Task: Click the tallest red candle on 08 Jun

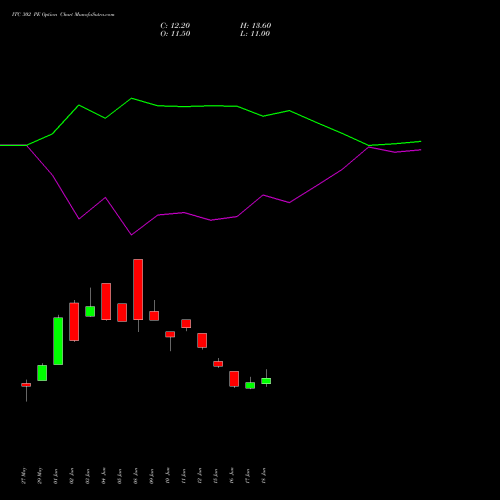Action: point(138,289)
